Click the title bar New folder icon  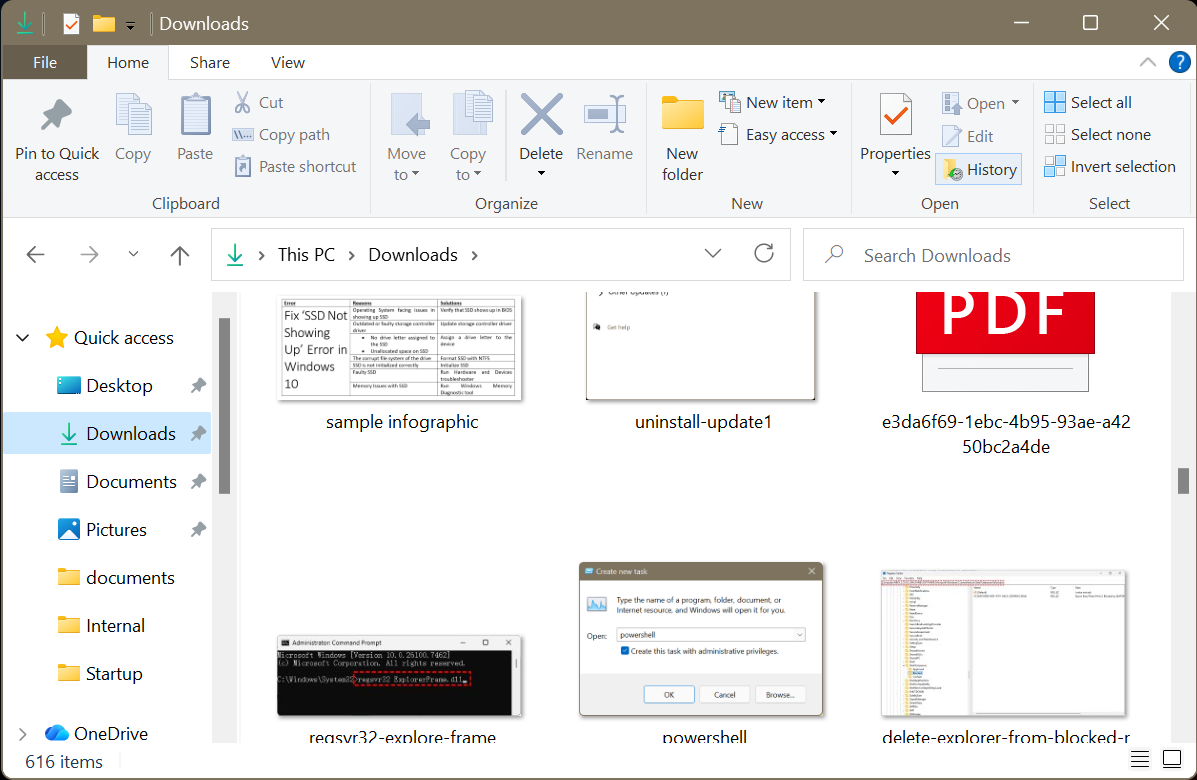(x=104, y=24)
